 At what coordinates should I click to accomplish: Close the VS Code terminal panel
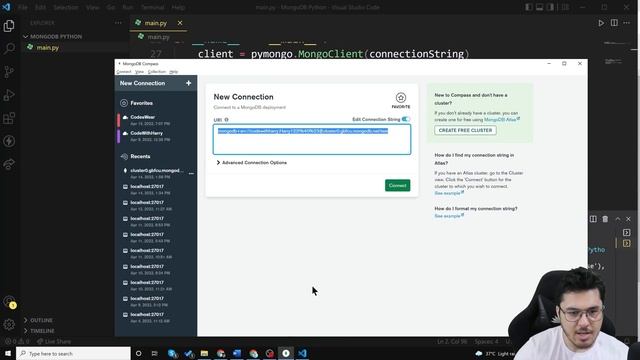click(629, 219)
